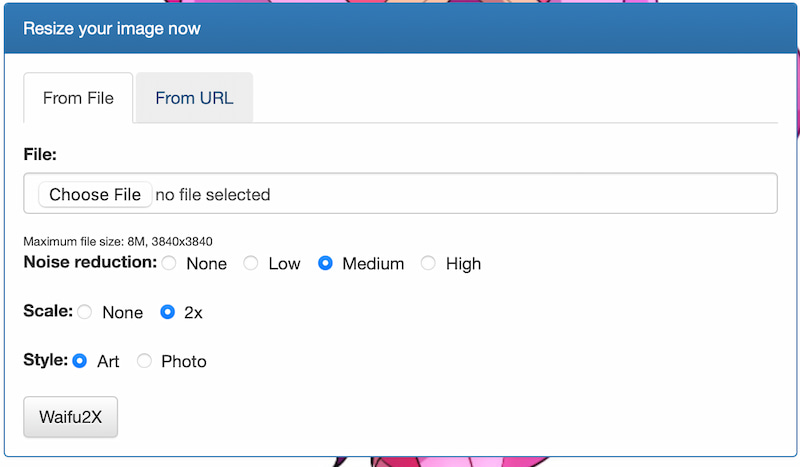Click the Choose File button

[x=95, y=194]
